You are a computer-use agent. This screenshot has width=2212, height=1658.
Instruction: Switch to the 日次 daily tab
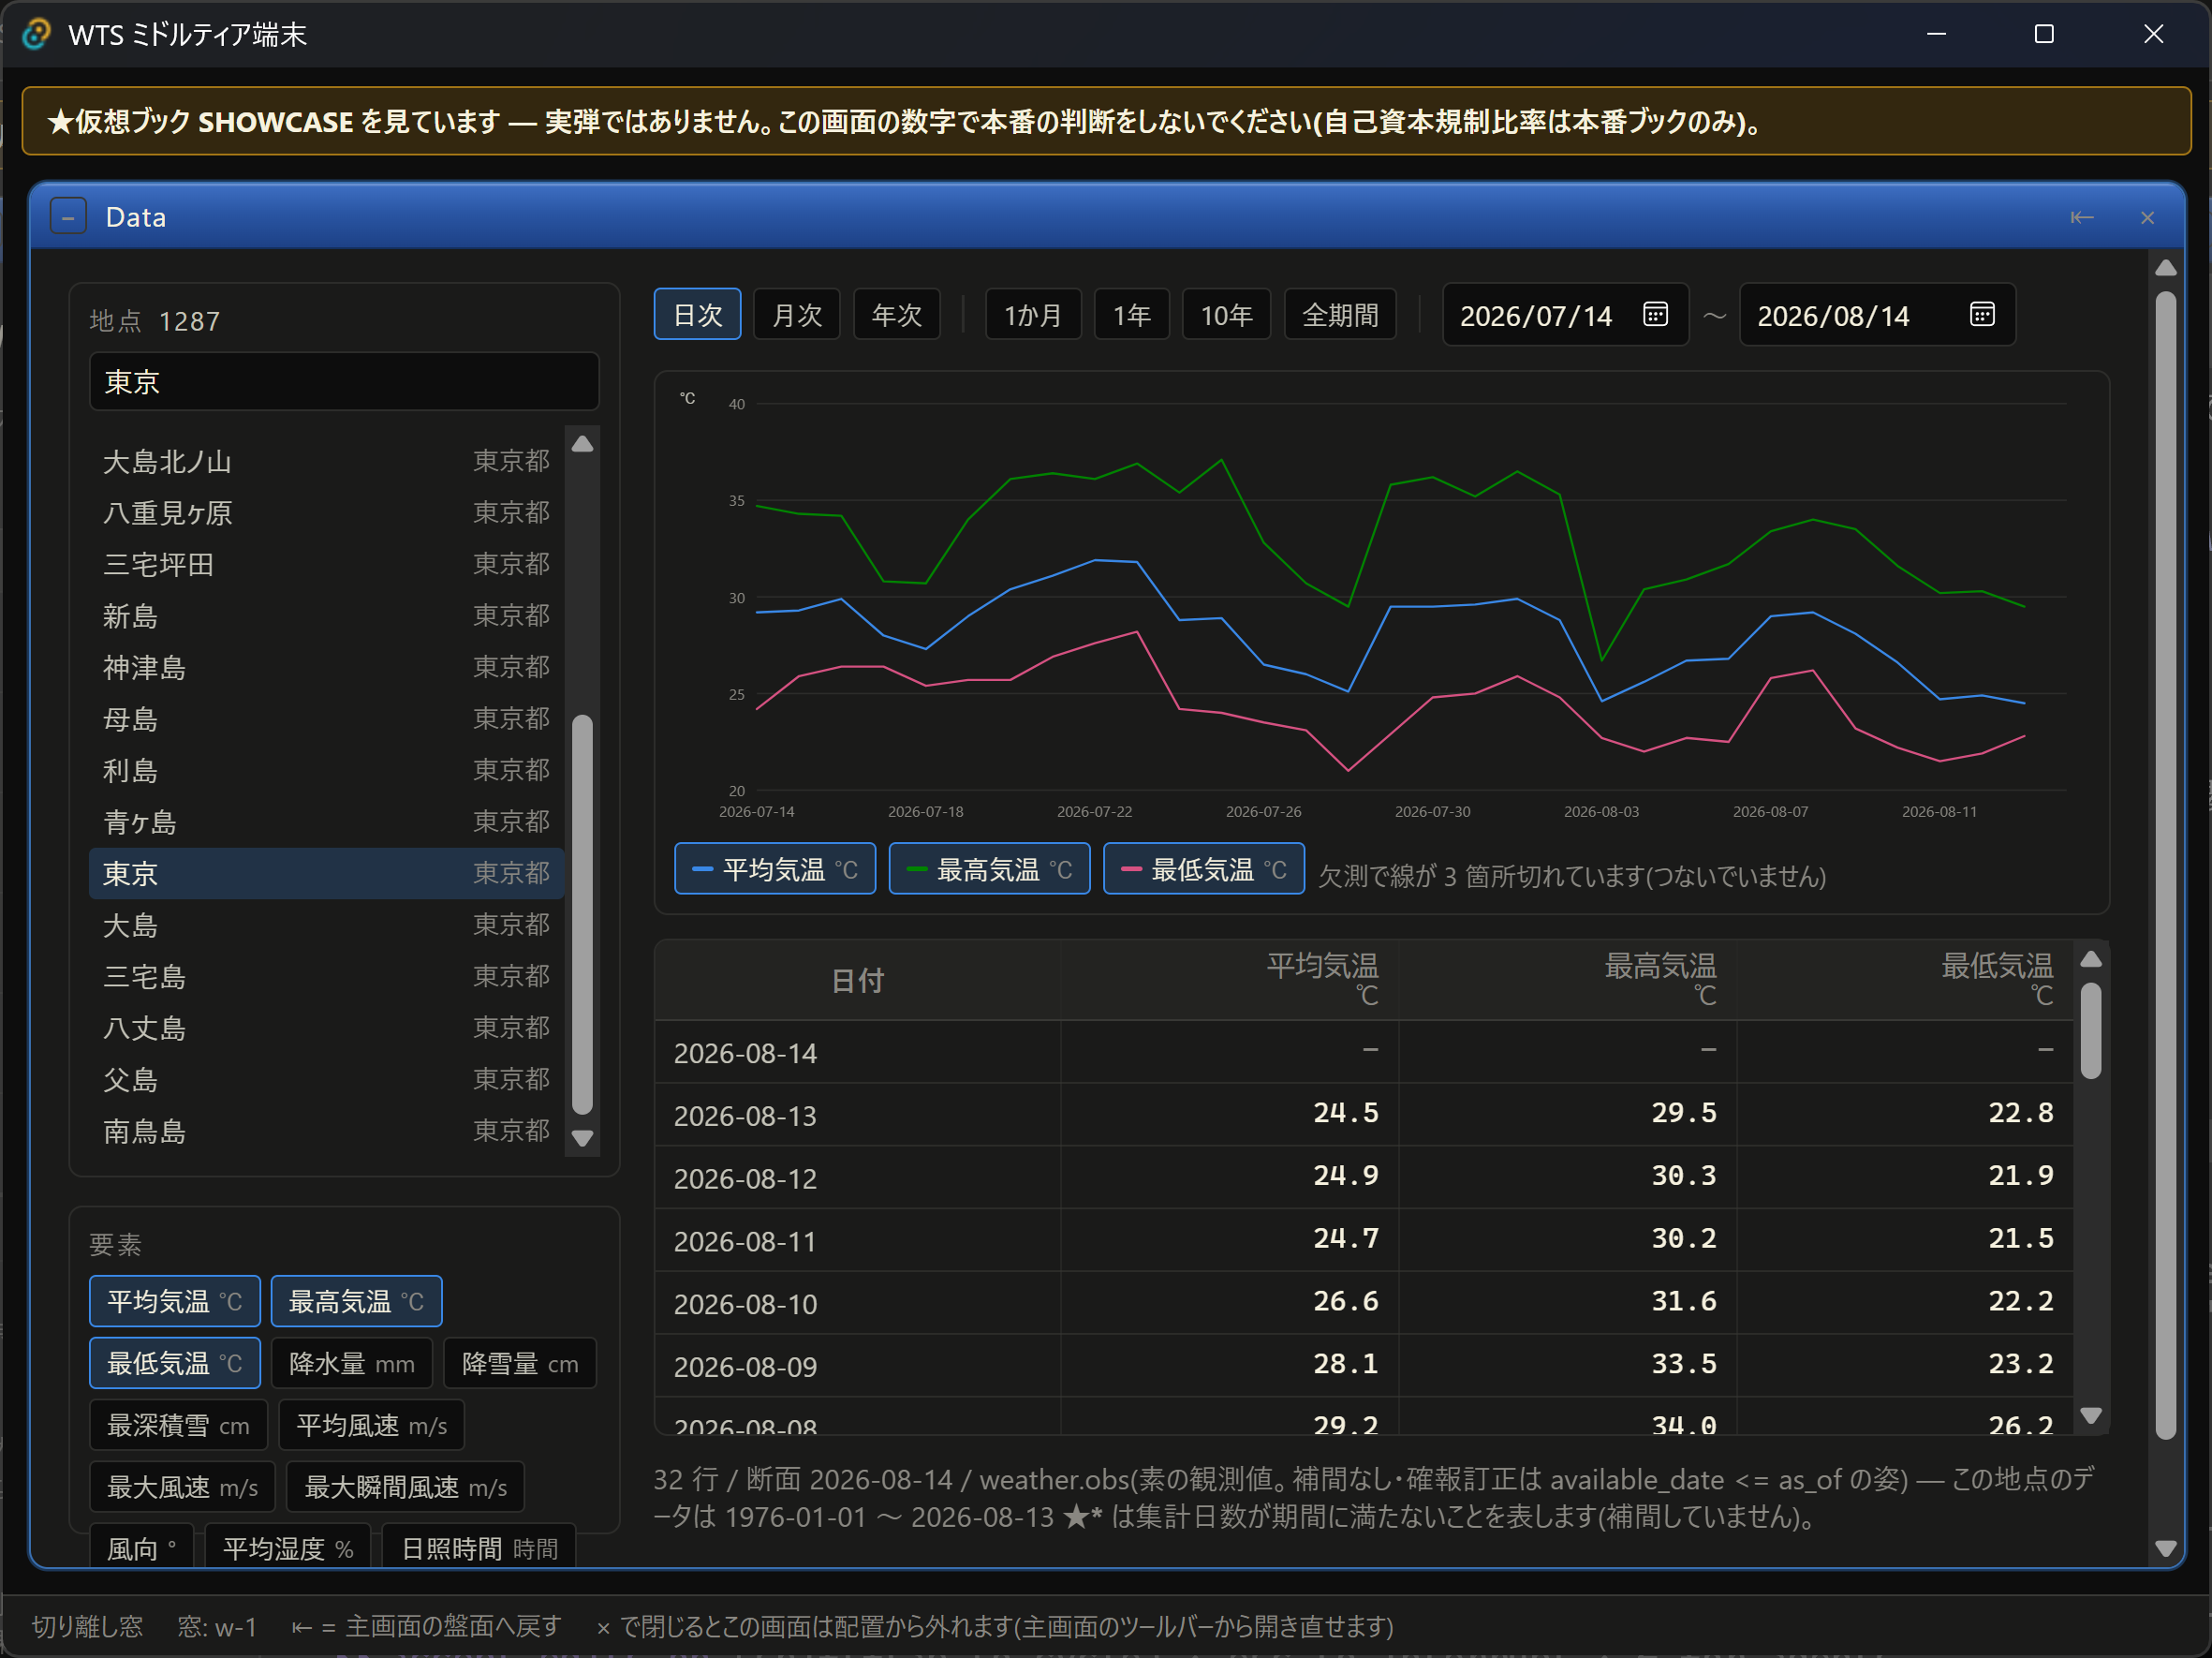tap(697, 315)
